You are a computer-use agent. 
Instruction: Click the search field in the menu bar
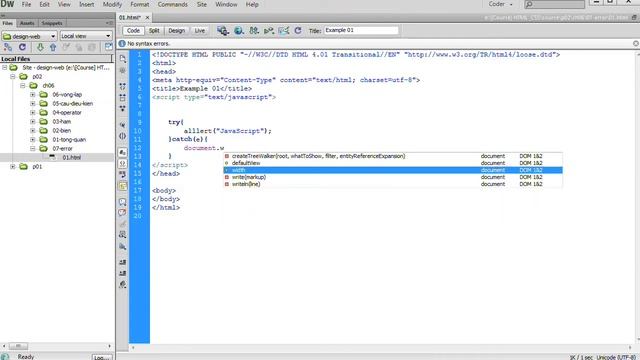pos(554,4)
